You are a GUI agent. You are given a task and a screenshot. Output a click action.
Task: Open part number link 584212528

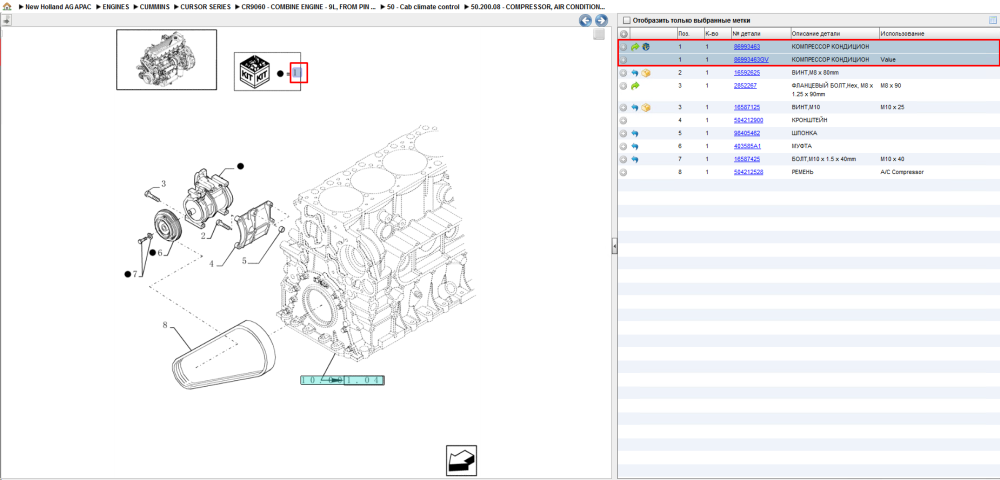[x=749, y=172]
